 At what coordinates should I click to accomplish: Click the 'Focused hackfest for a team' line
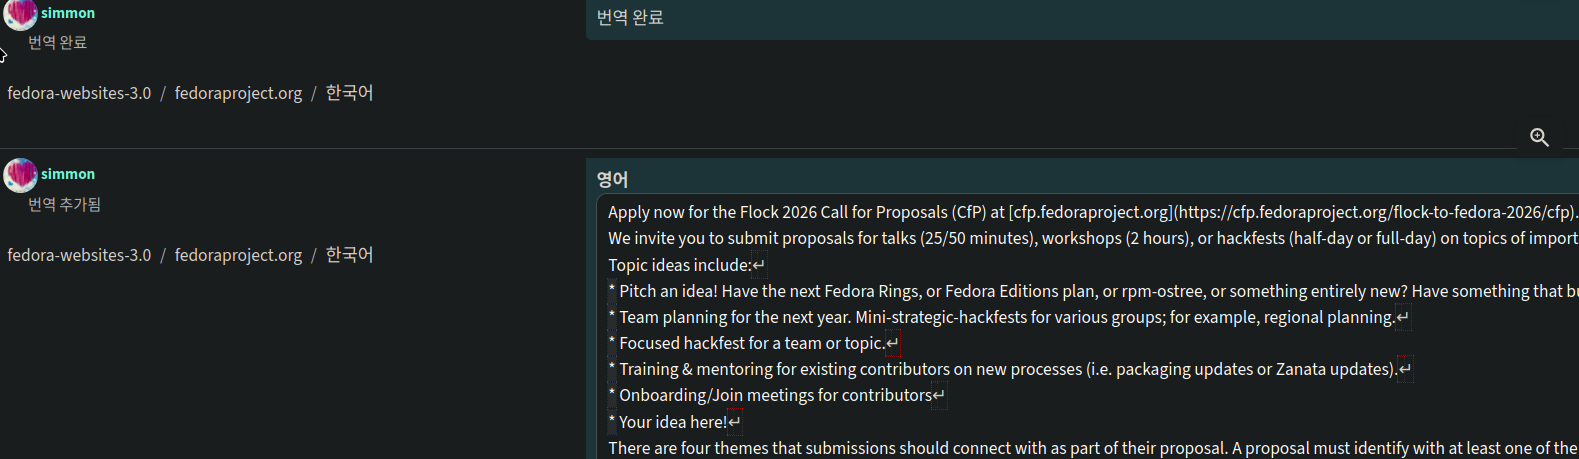(x=751, y=343)
